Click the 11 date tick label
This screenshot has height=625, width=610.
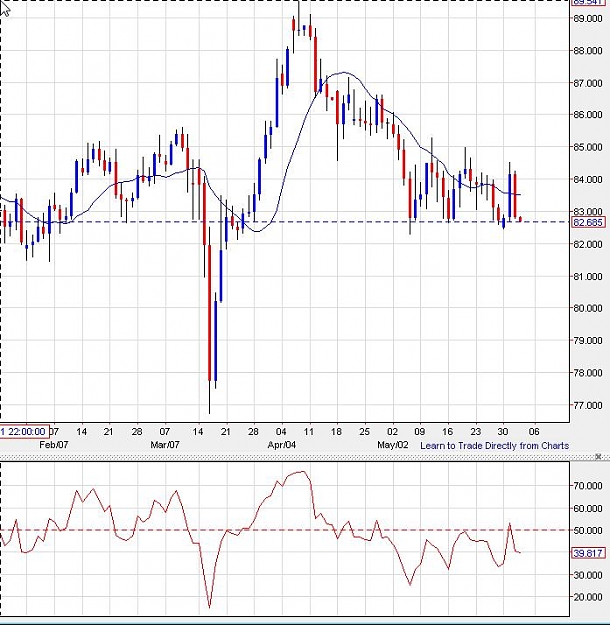(309, 432)
